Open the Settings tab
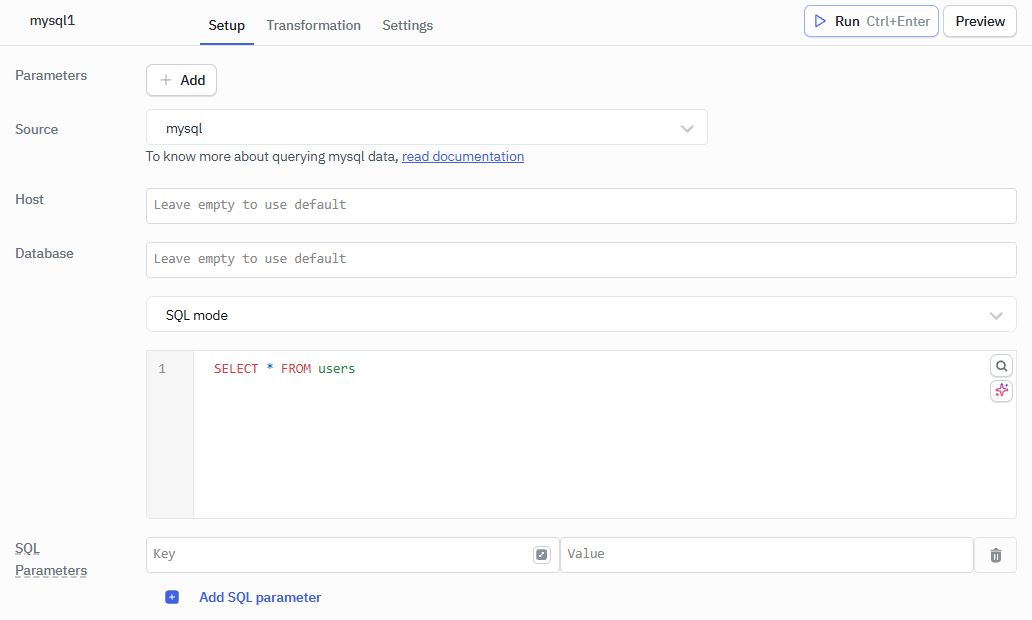1032x620 pixels. [407, 25]
